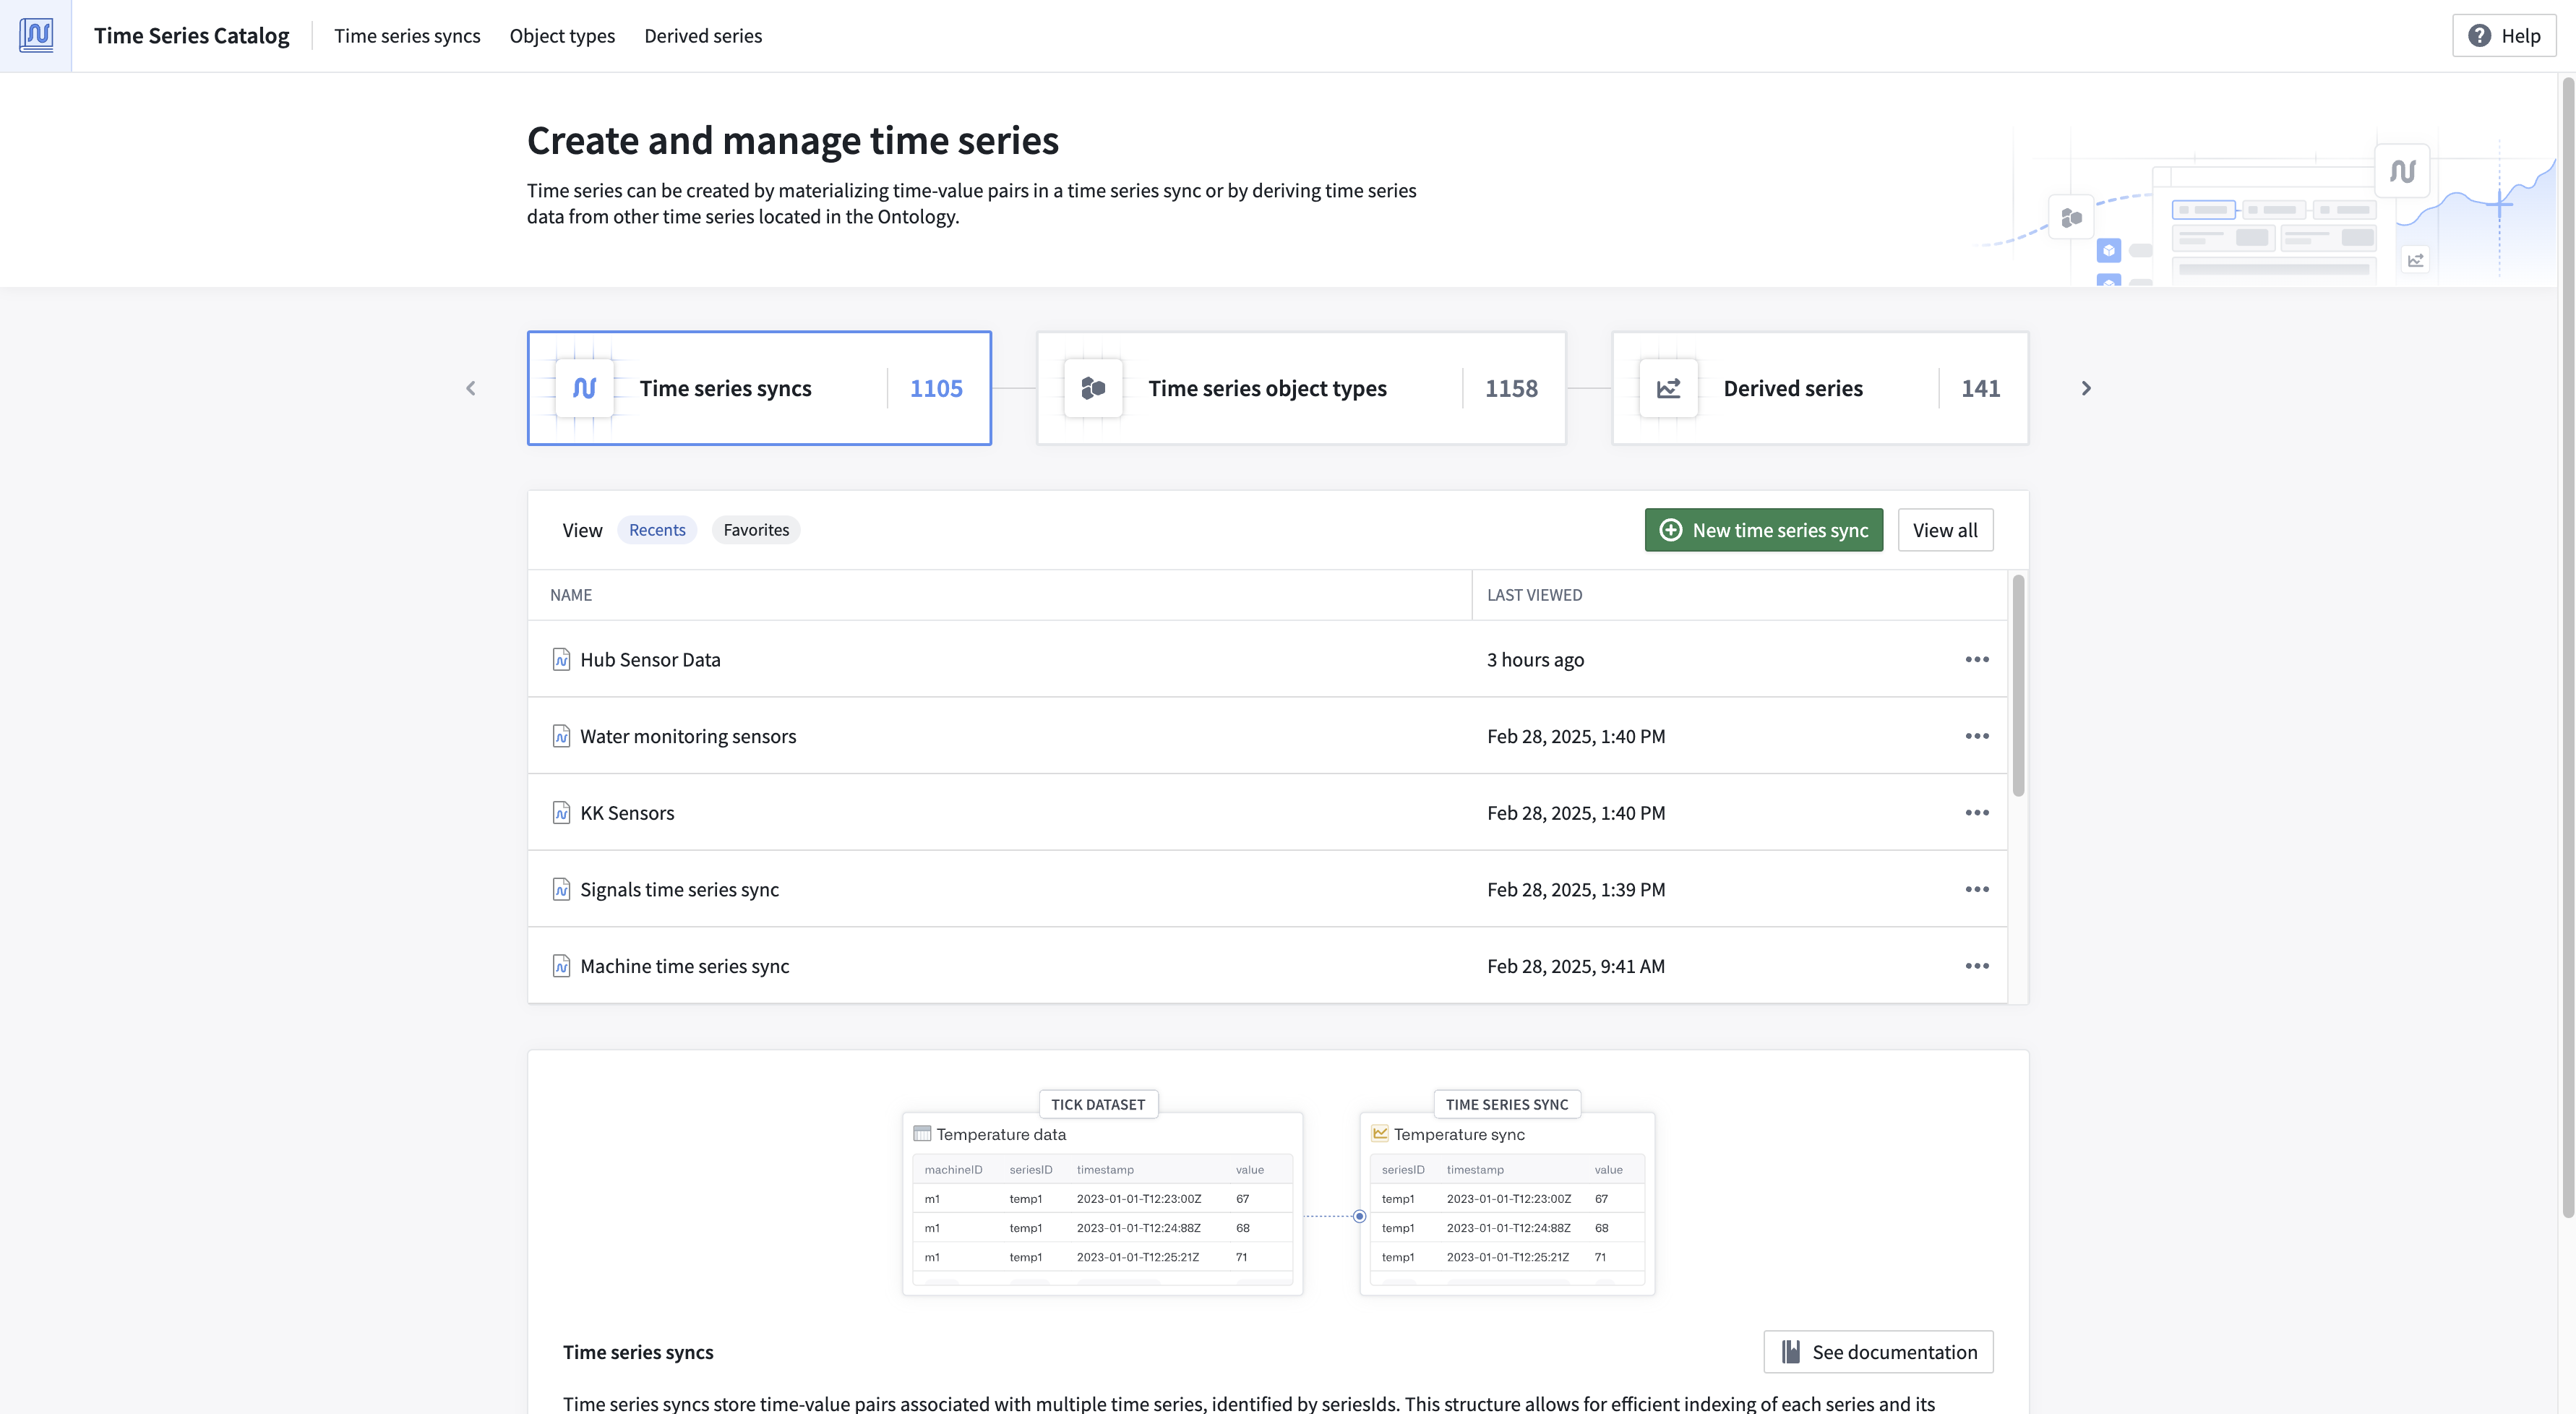
Task: Click the Help button
Action: 2504,36
